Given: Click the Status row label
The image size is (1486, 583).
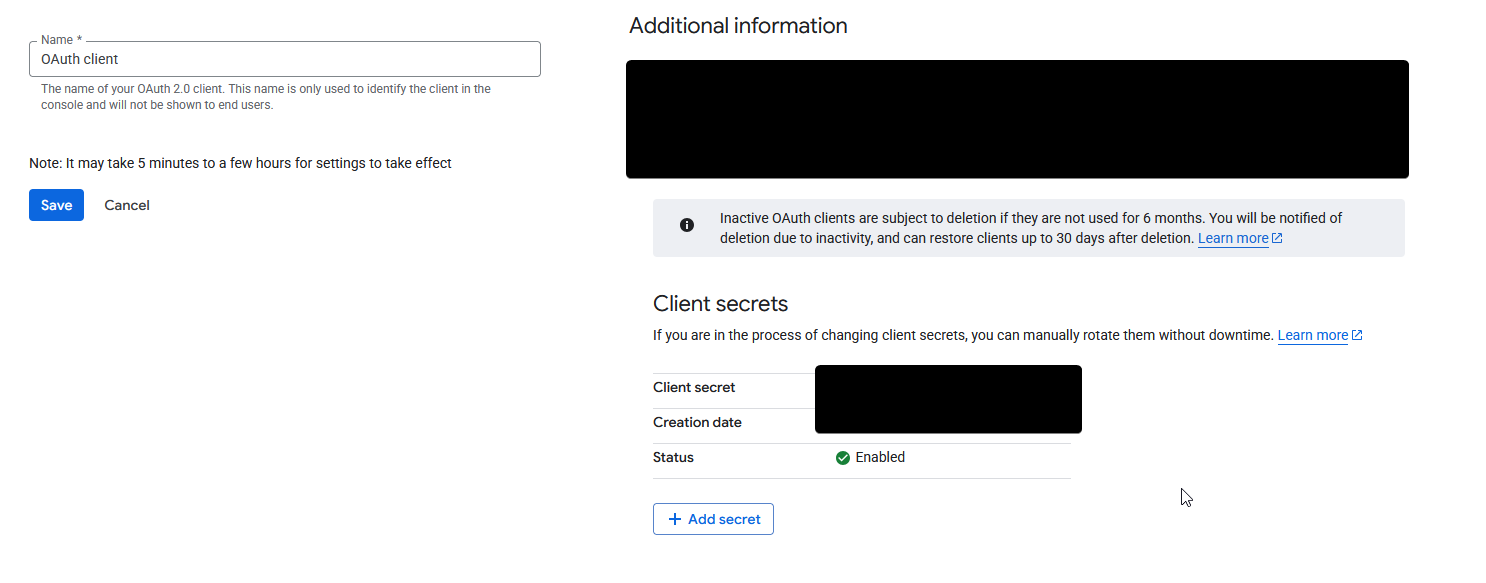Looking at the screenshot, I should [x=673, y=457].
